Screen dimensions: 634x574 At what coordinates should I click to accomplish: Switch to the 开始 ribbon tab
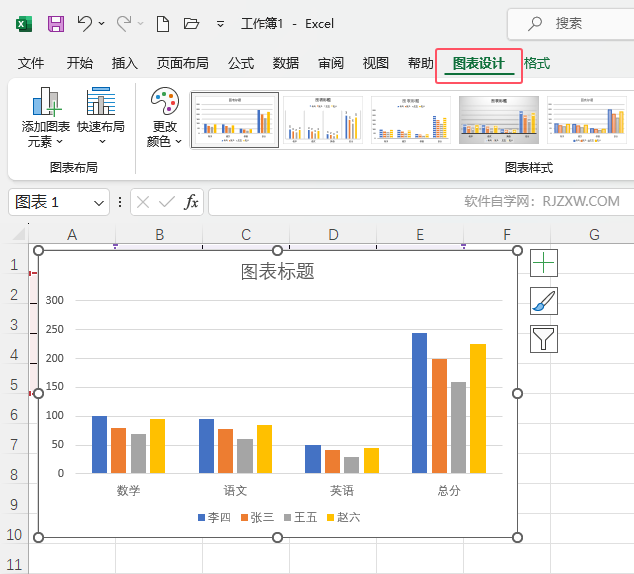pos(79,63)
